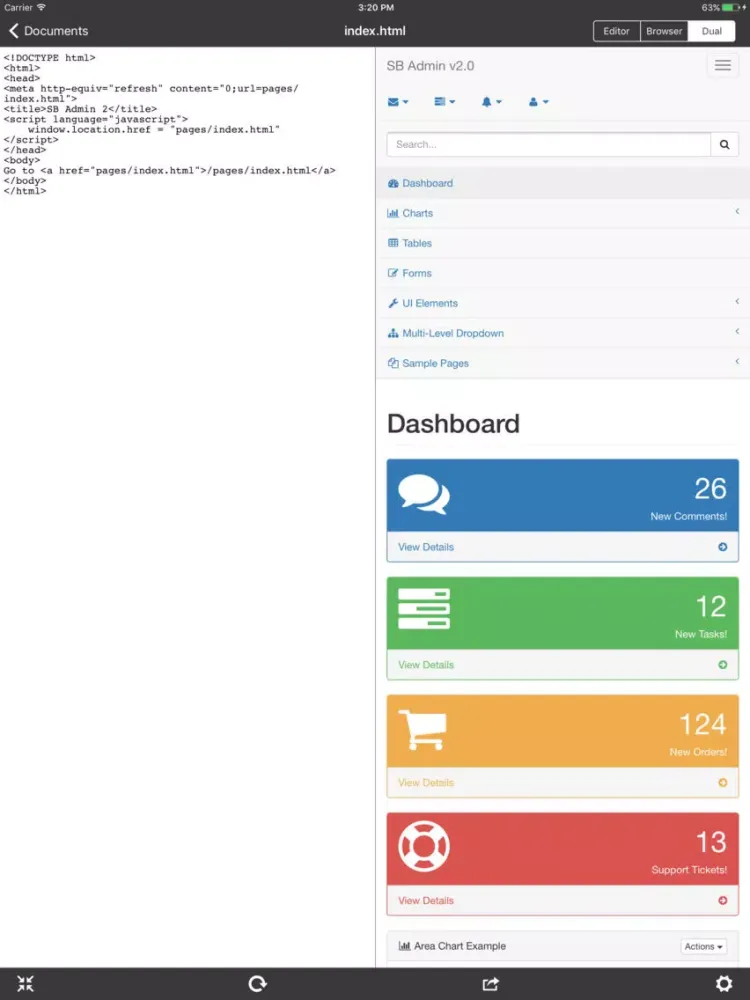Click the Charts bar-chart icon
Screen dimensions: 750x1000
pyautogui.click(x=393, y=214)
